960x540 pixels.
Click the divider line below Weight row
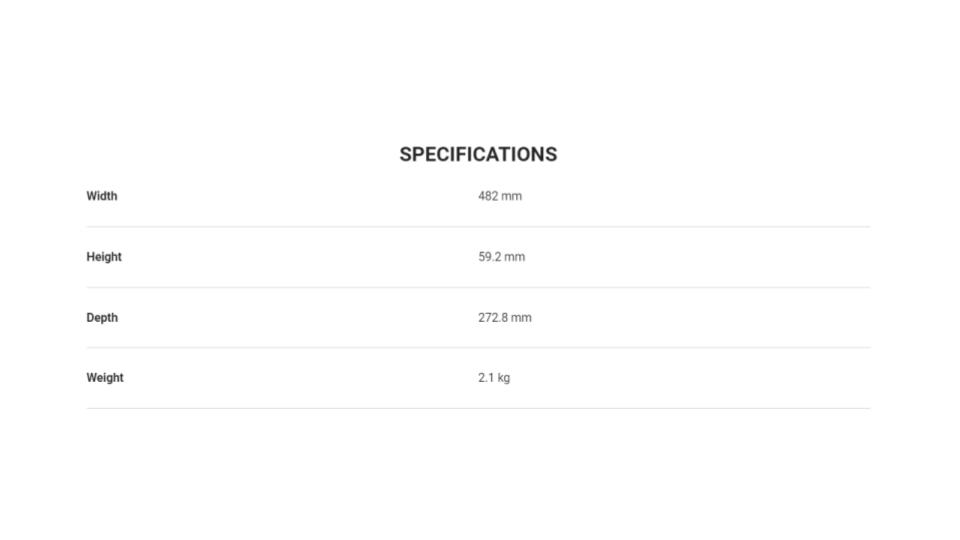(x=478, y=408)
